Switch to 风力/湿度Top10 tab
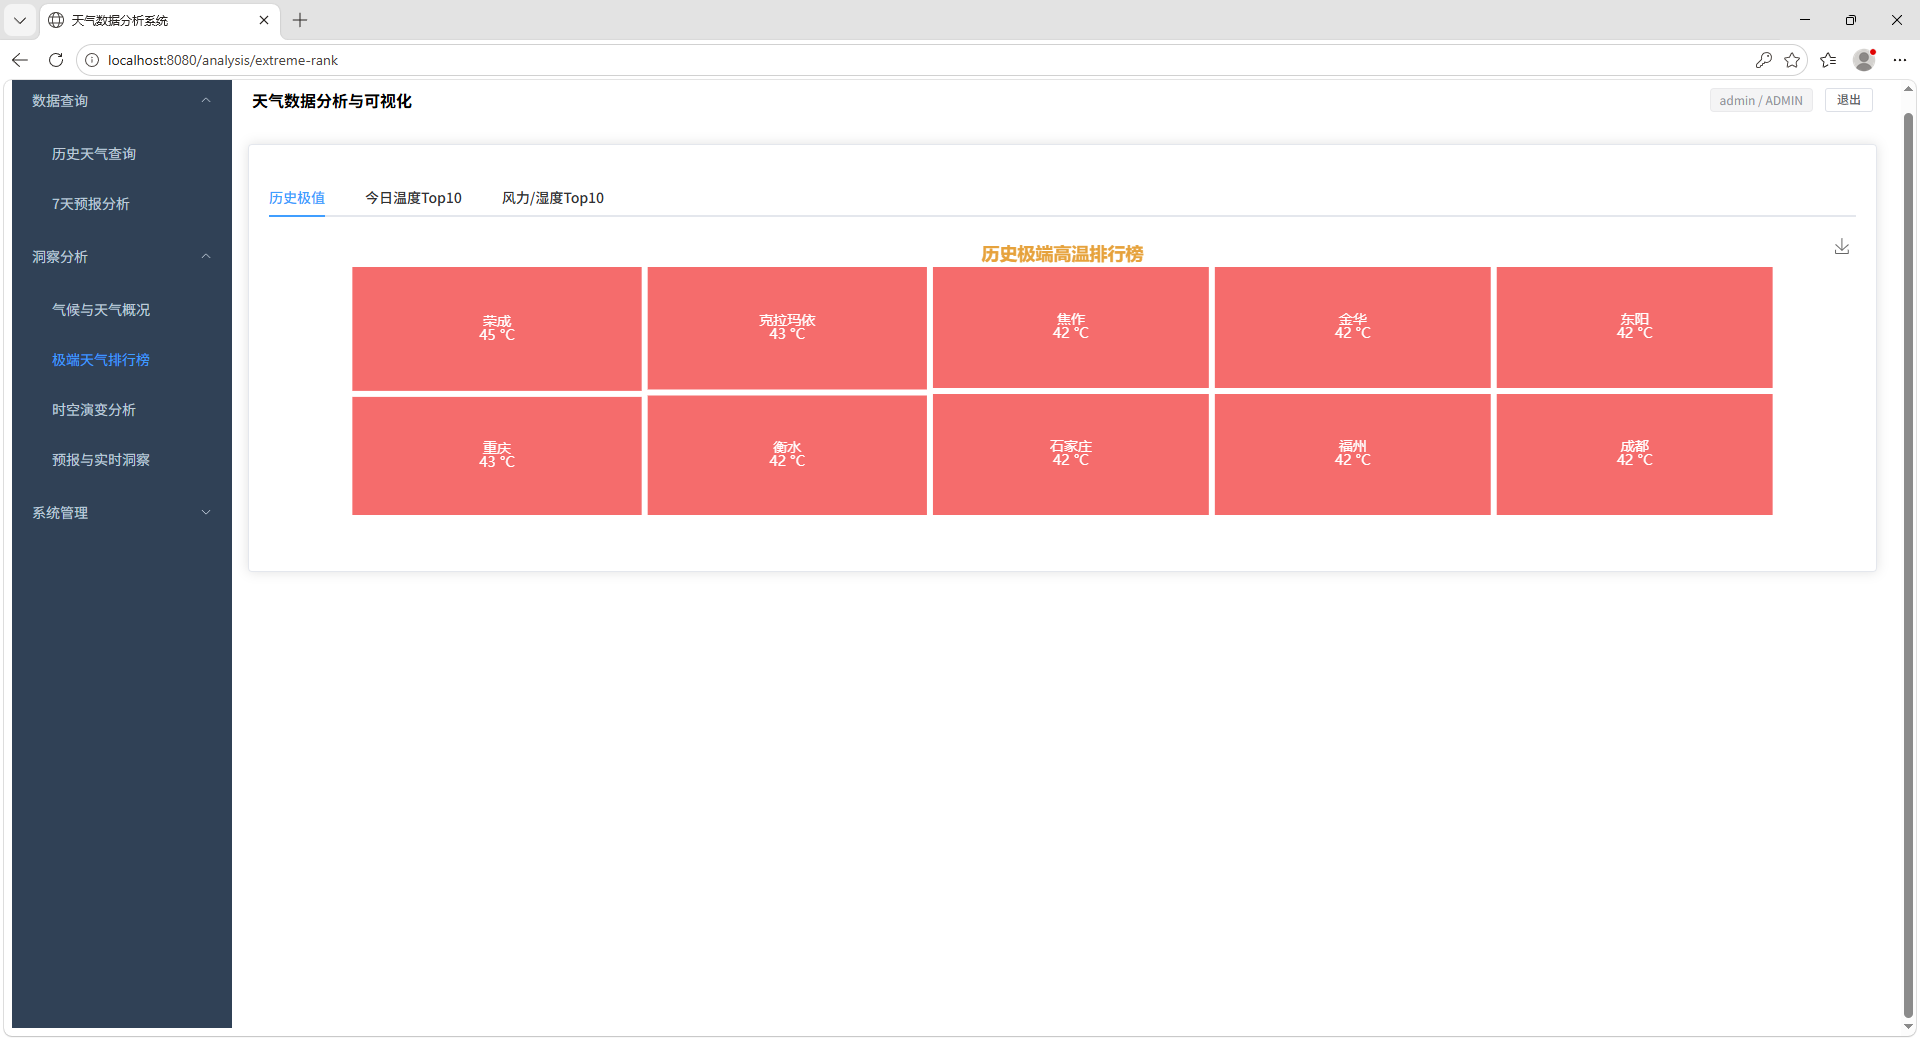The height and width of the screenshot is (1040, 1920). pos(552,198)
